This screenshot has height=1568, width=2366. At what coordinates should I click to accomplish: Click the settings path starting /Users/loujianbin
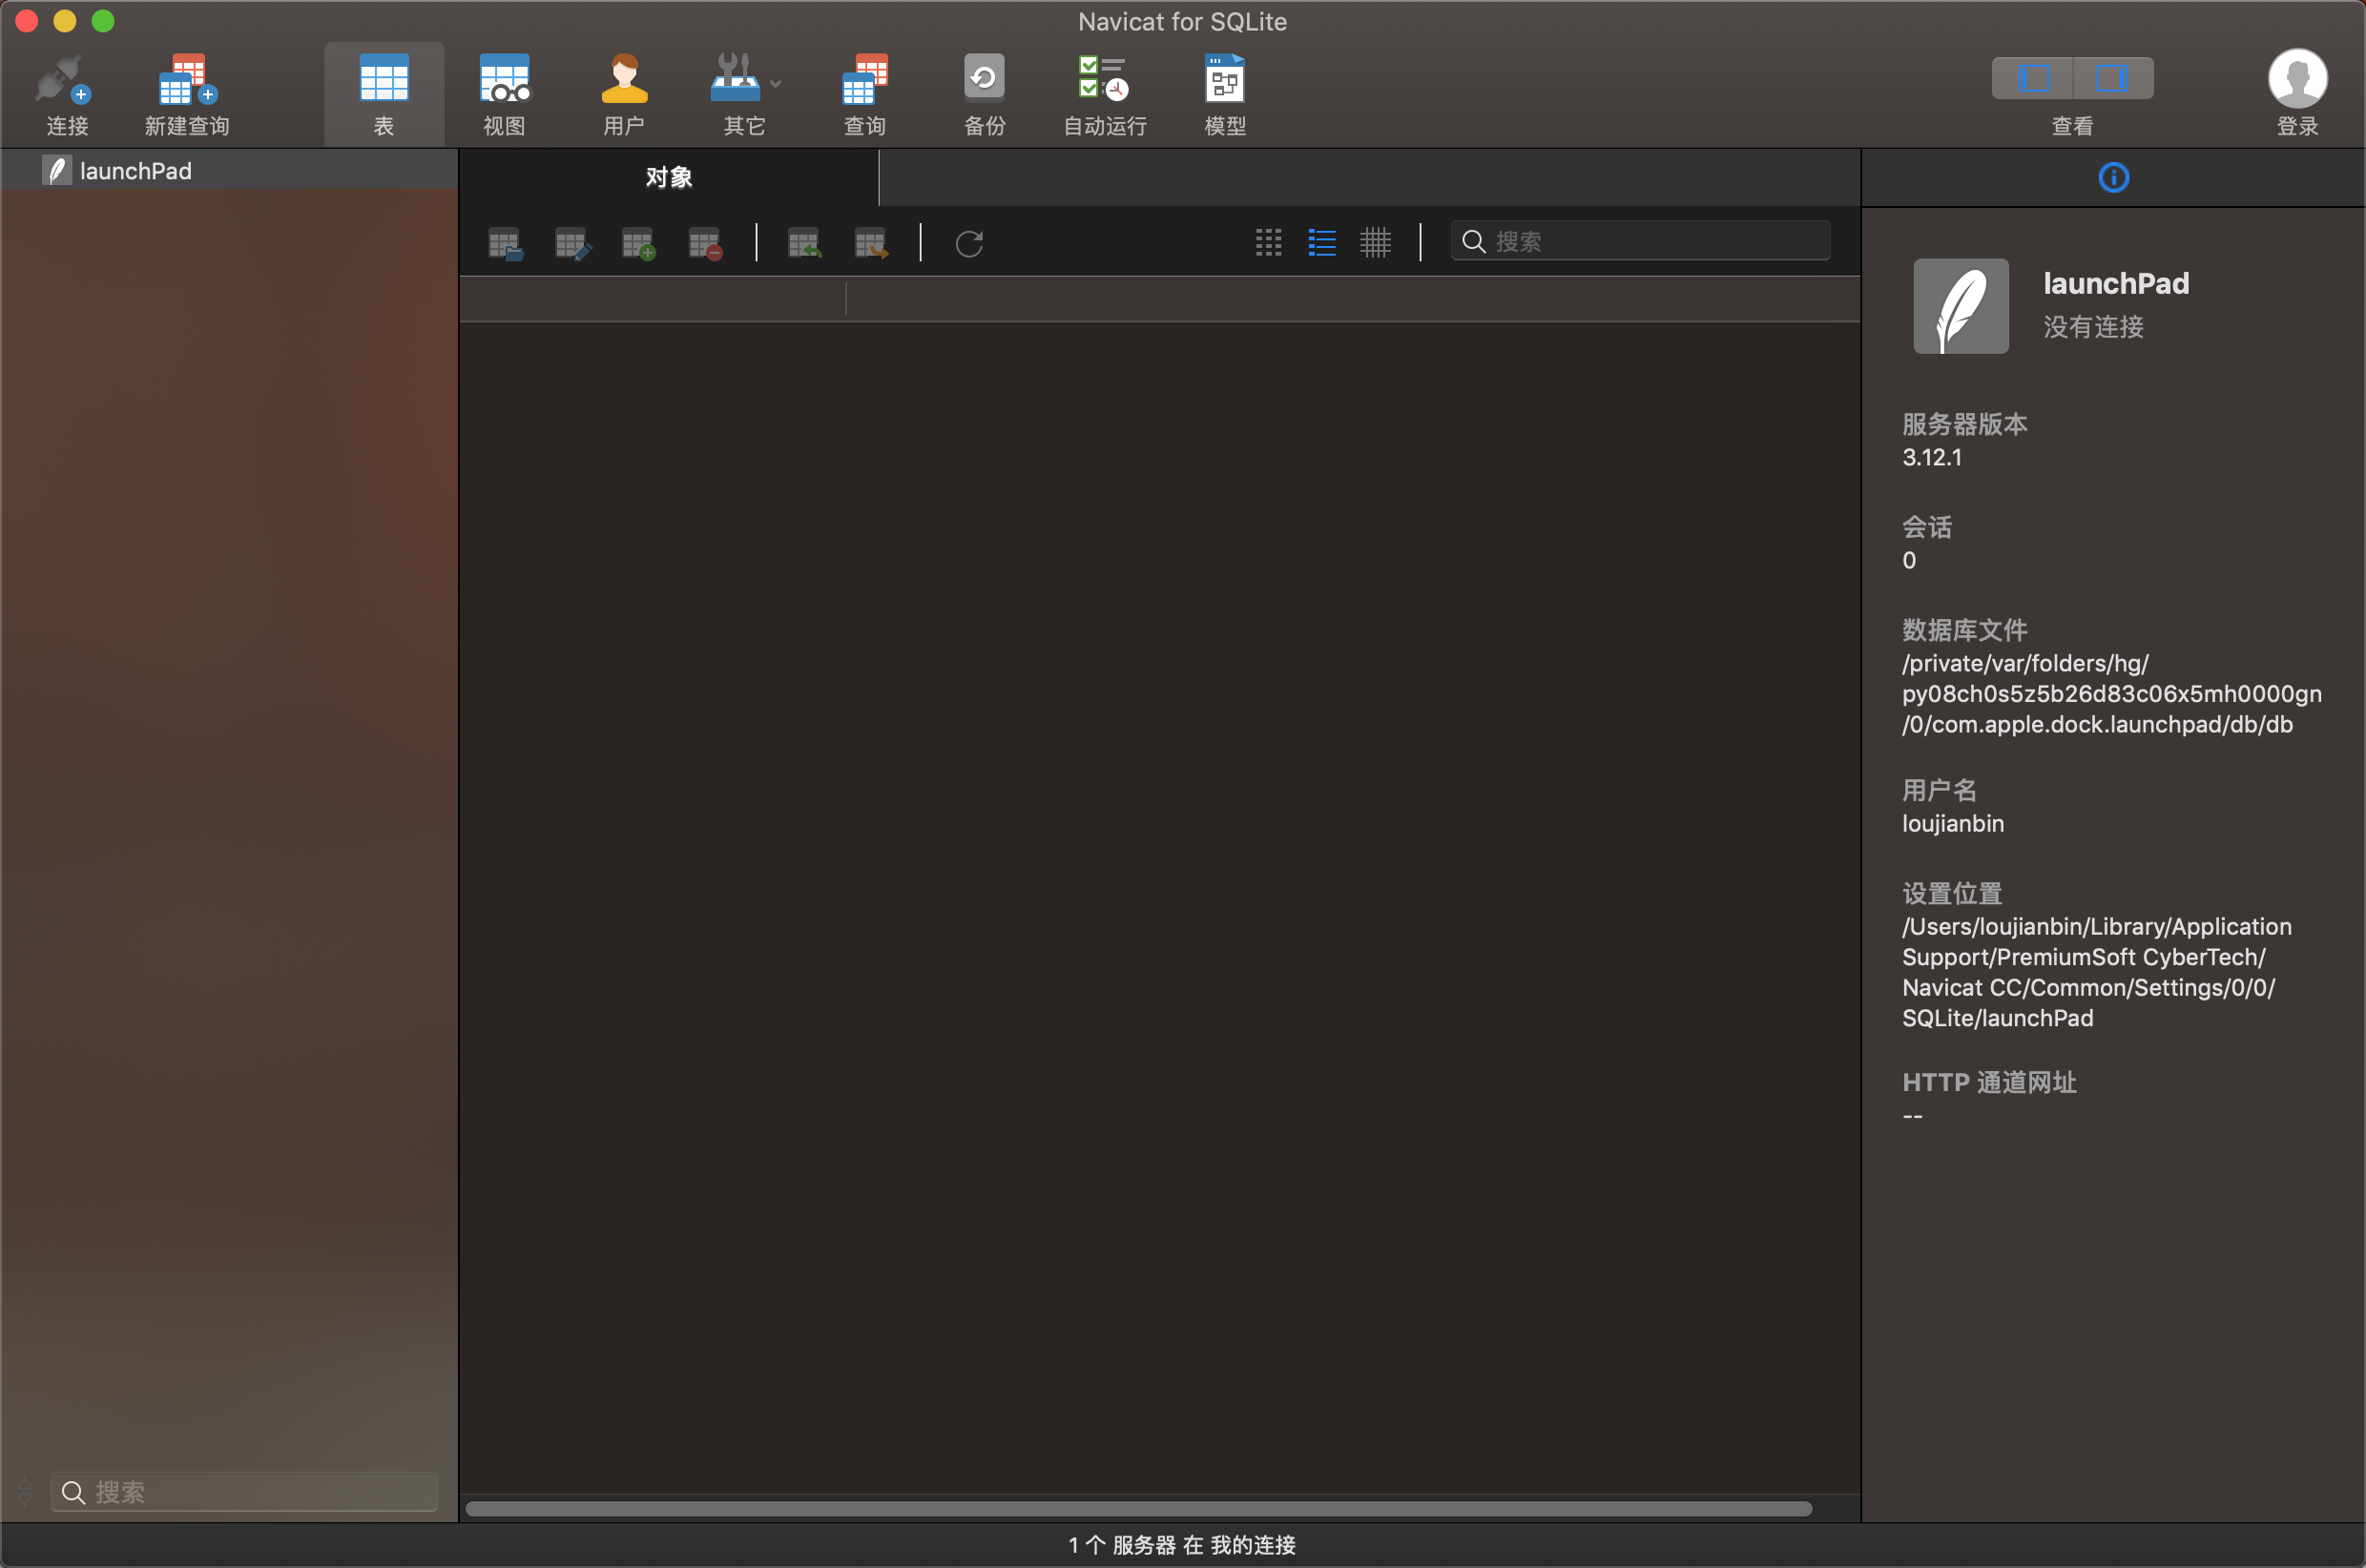[2096, 972]
